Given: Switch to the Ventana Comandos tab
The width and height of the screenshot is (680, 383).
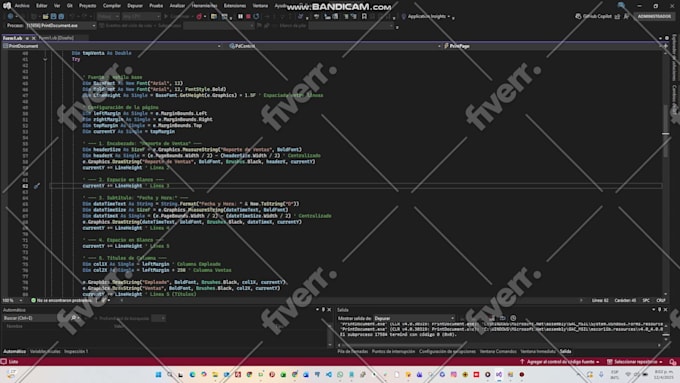Looking at the screenshot, I should [498, 351].
